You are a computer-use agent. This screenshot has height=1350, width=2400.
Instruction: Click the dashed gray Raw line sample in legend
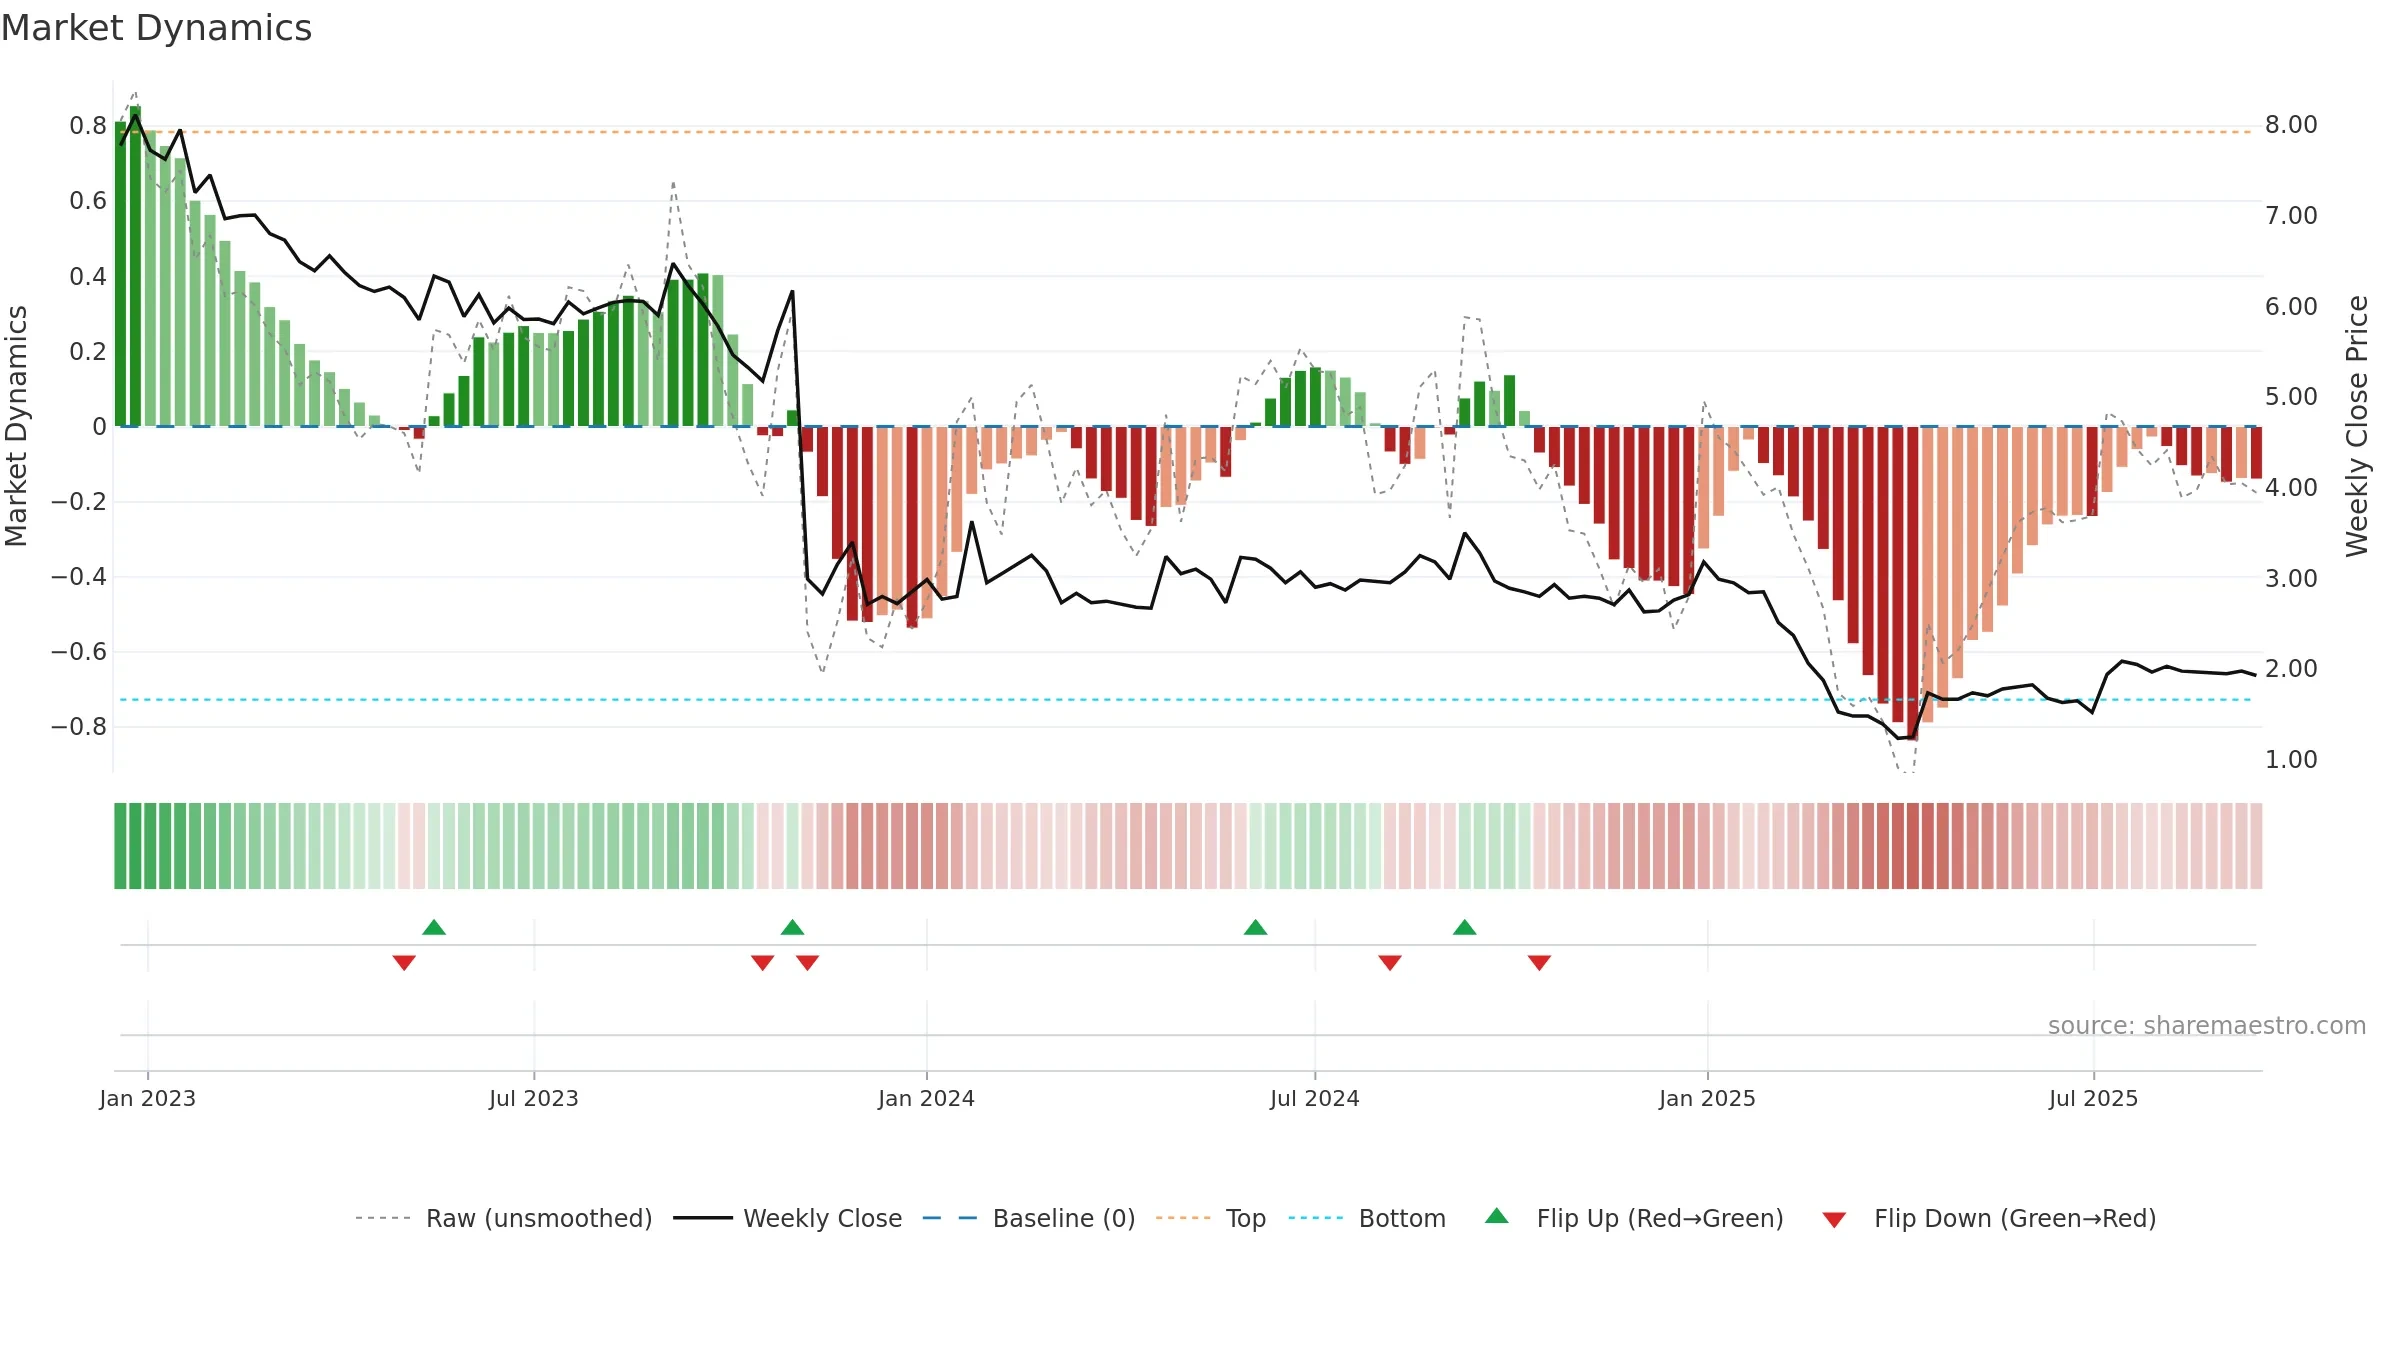[x=383, y=1218]
